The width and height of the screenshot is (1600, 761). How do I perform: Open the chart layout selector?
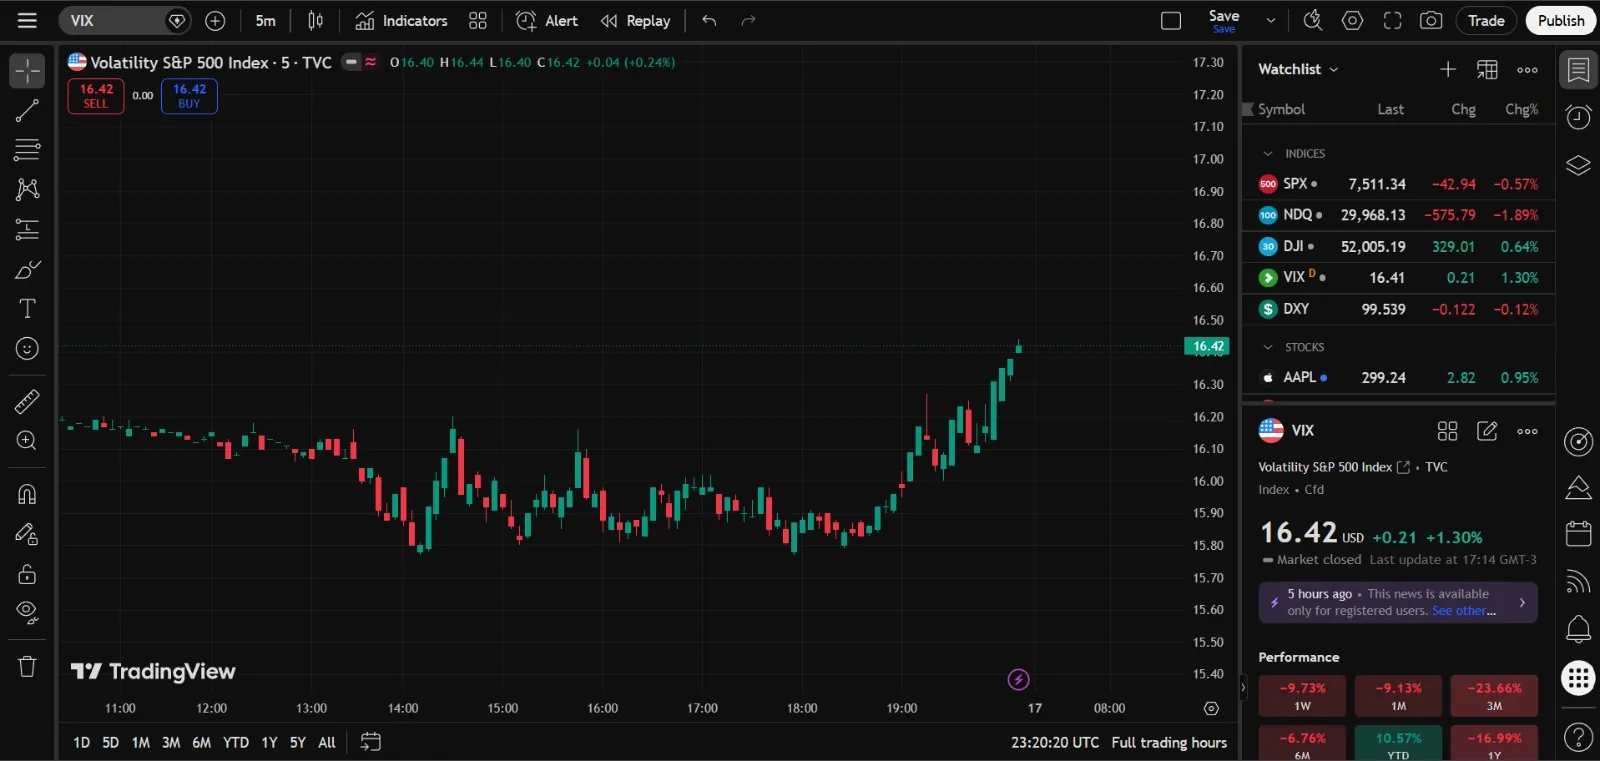(1171, 20)
